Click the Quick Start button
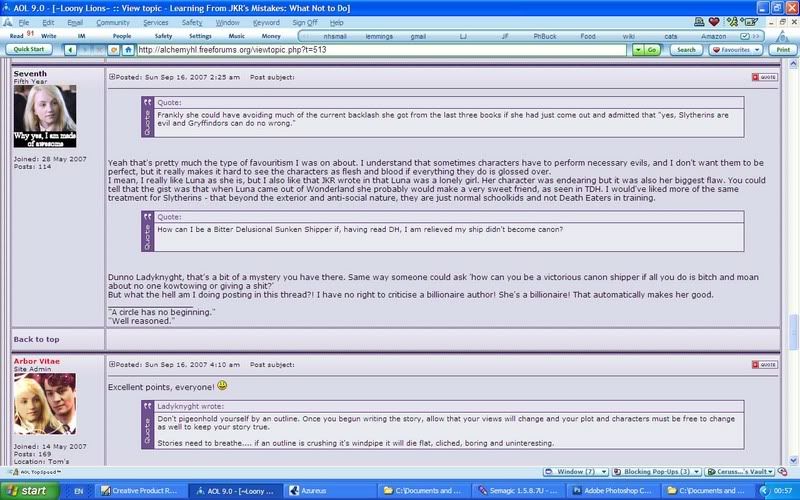This screenshot has height=500, width=800. pos(28,49)
